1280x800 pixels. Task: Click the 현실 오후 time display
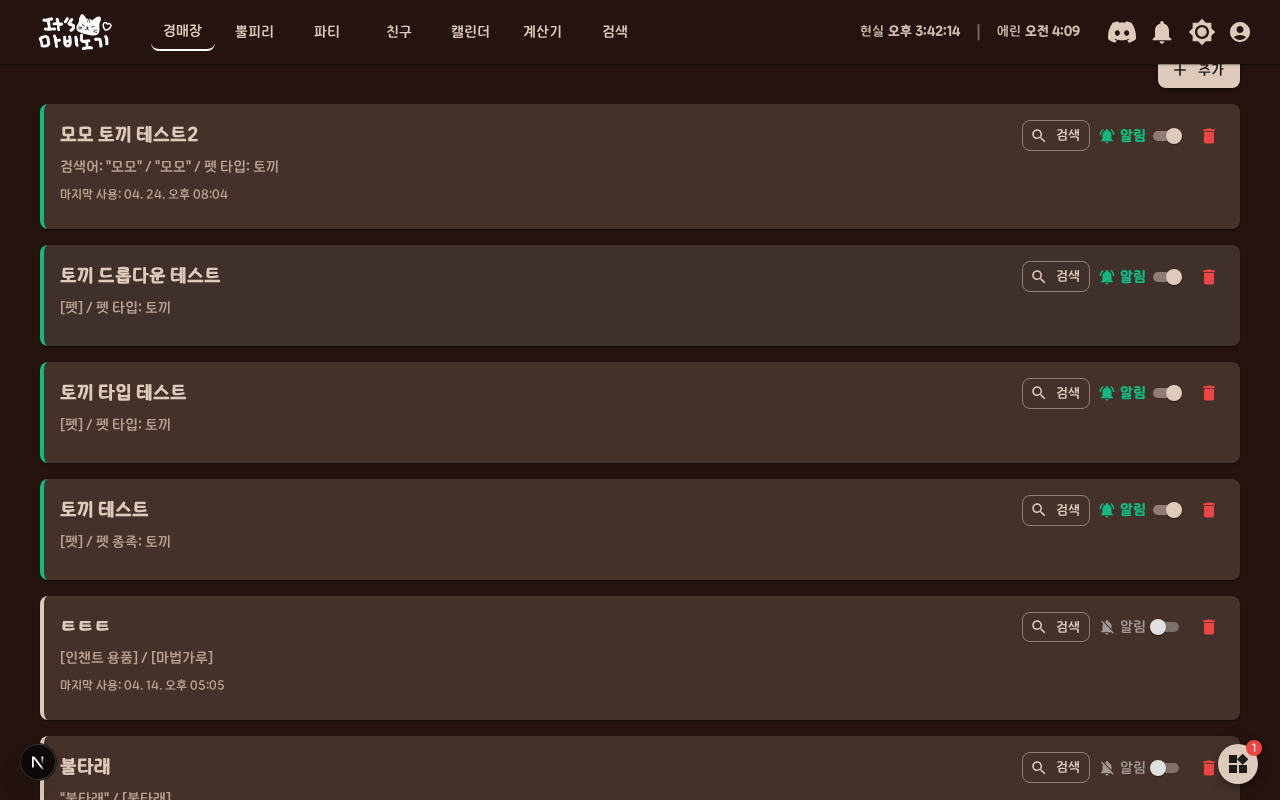click(910, 31)
